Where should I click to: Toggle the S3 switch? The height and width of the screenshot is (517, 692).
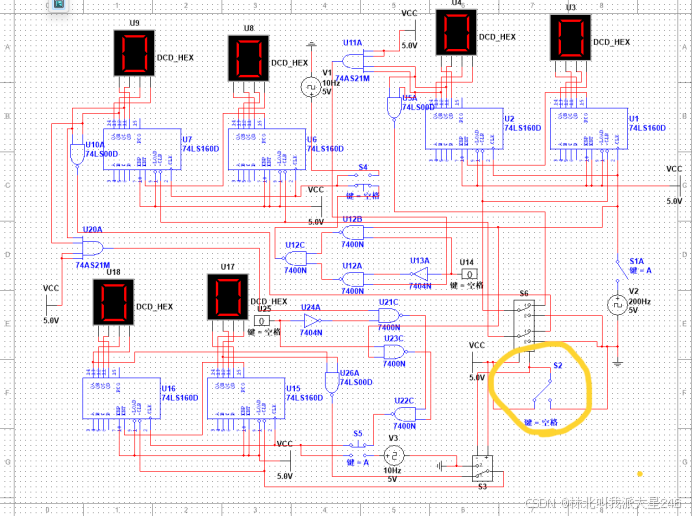click(x=482, y=469)
